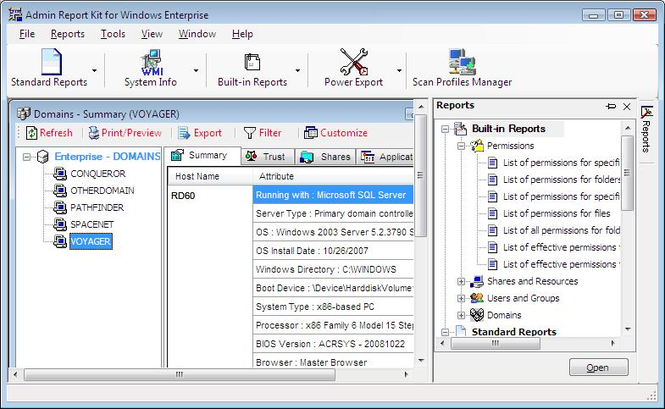The width and height of the screenshot is (665, 409).
Task: Select the SPACENET computer icon
Action: coord(60,224)
